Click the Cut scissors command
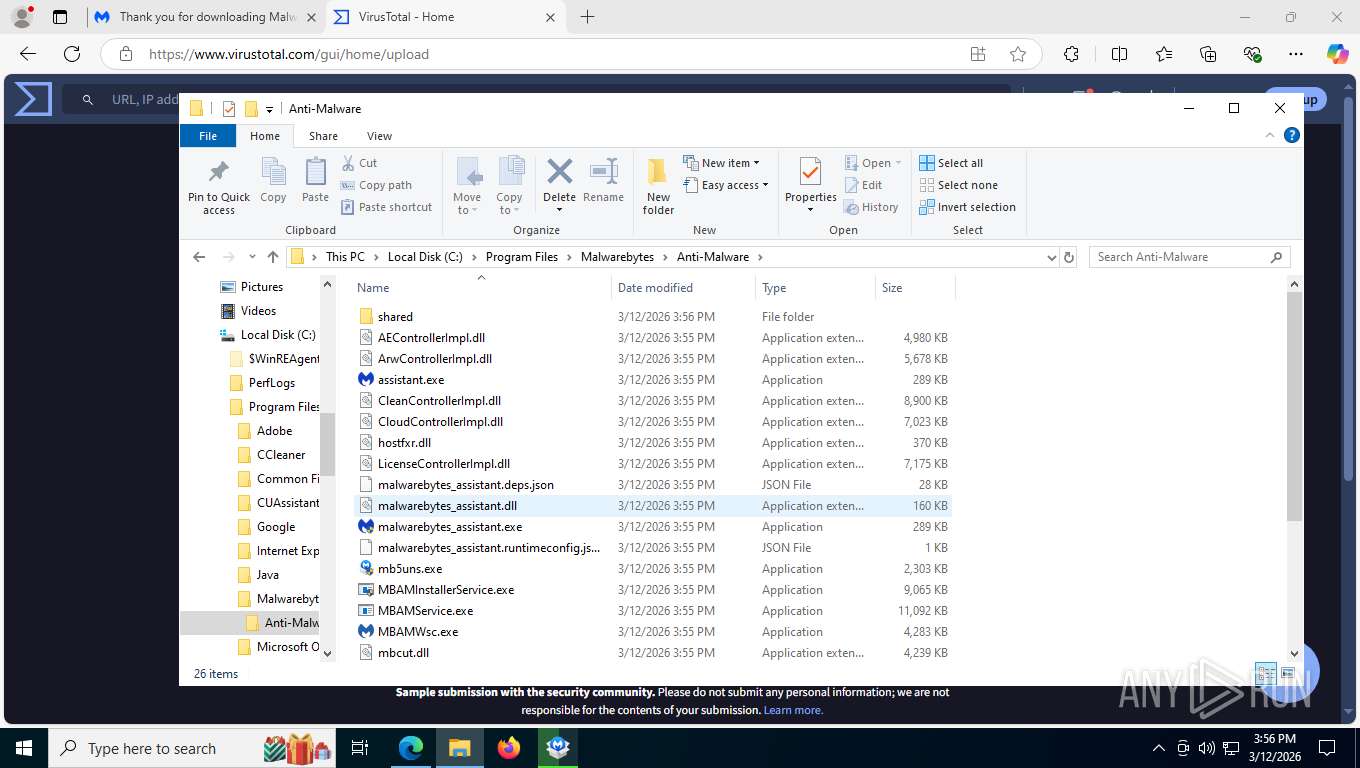 pos(359,163)
